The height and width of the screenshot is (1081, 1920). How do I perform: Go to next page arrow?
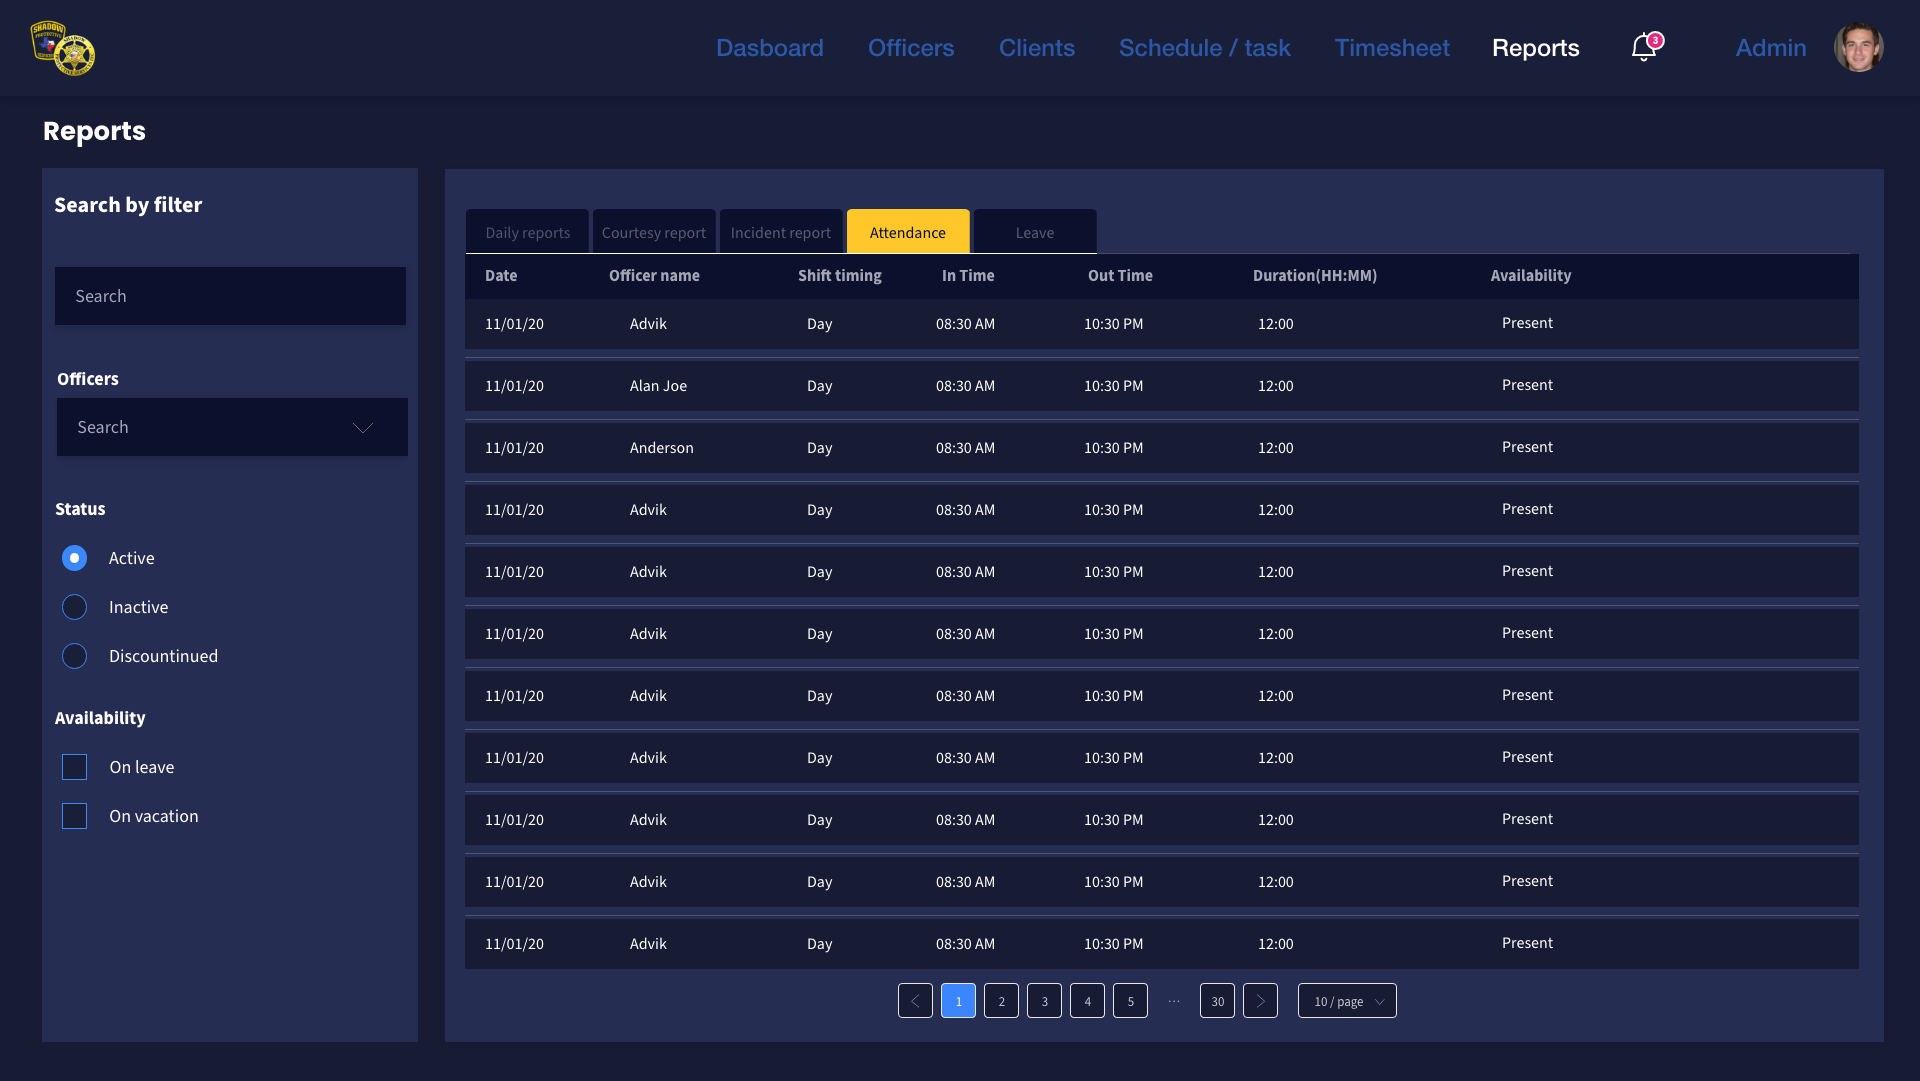click(1260, 1001)
